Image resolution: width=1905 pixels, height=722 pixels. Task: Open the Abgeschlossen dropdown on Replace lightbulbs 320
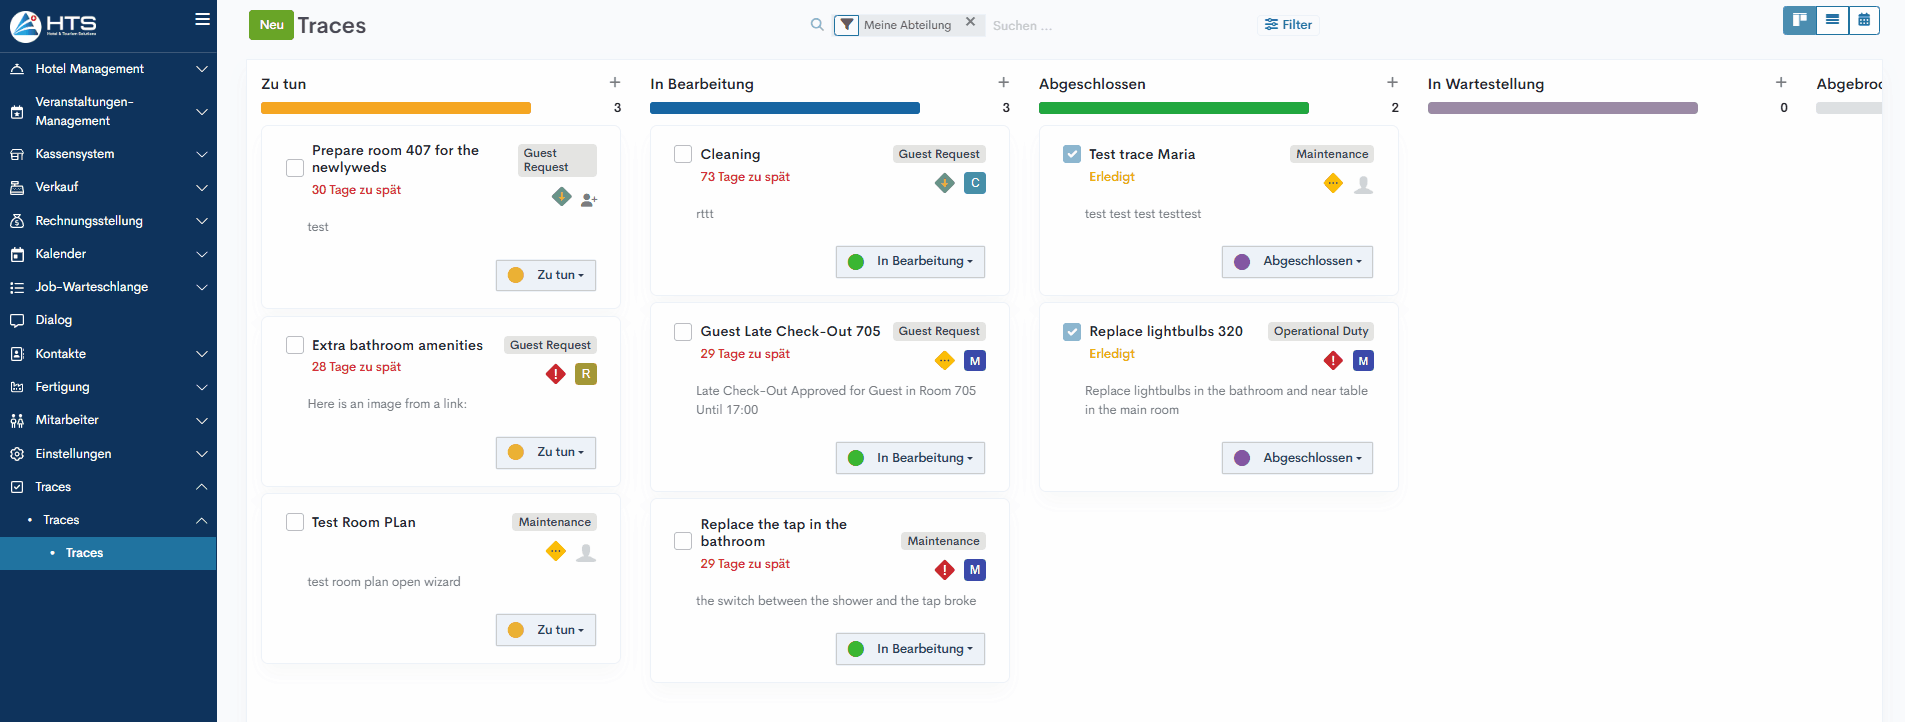coord(1297,458)
